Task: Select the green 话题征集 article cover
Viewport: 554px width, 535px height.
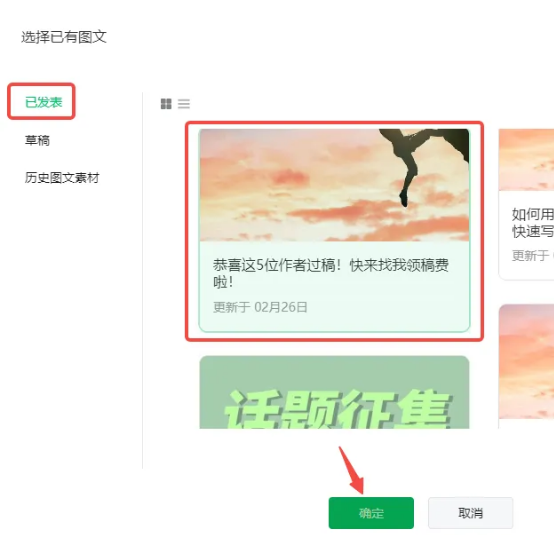Action: (334, 392)
